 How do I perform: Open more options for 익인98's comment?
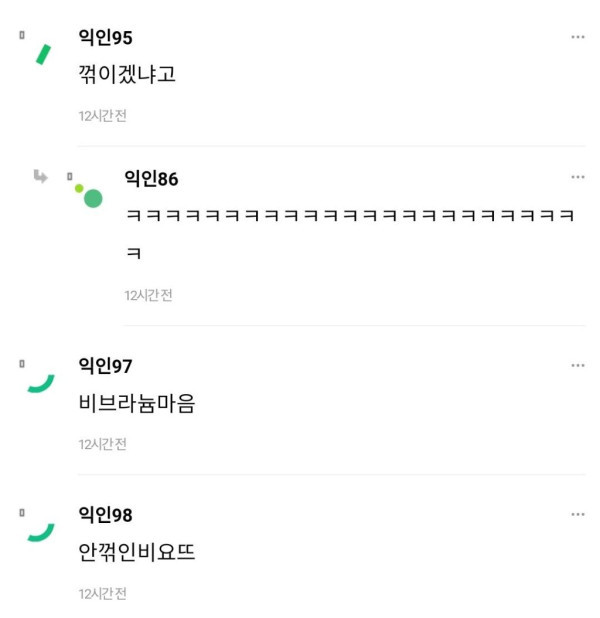pyautogui.click(x=578, y=514)
